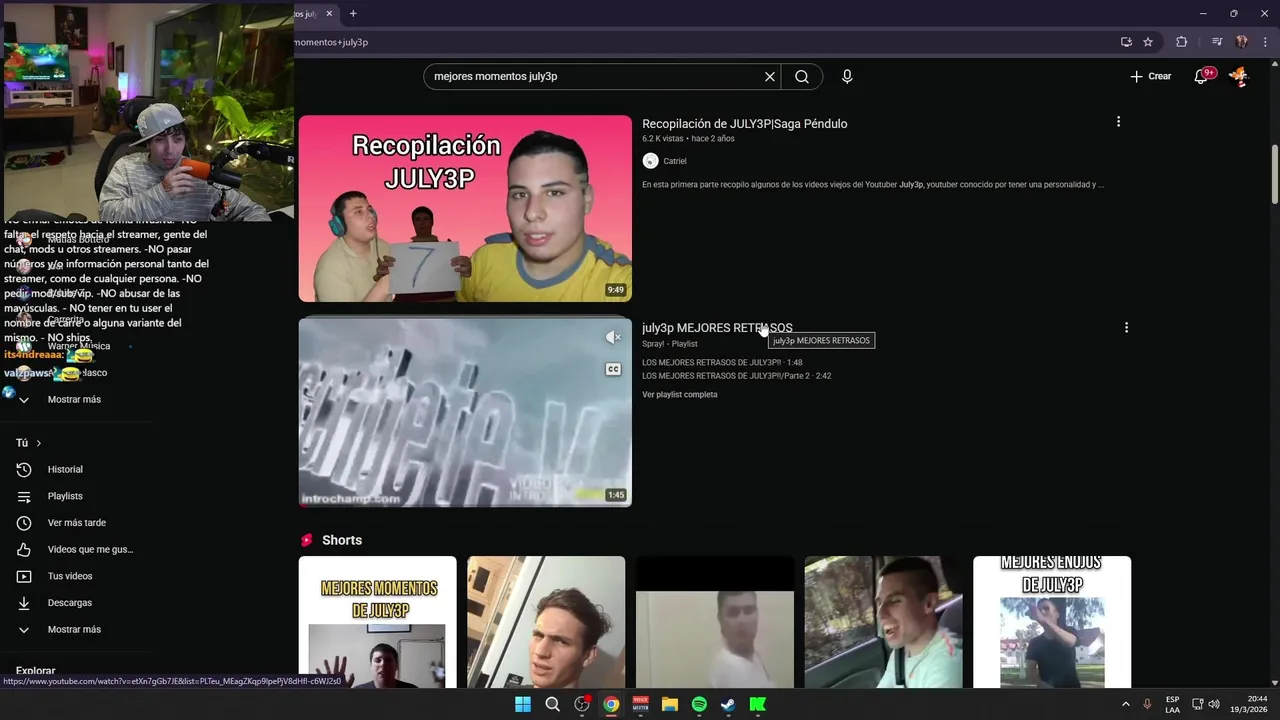Viewport: 1280px width, 720px height.
Task: Open Ver más tarde in the sidebar
Action: pyautogui.click(x=76, y=523)
